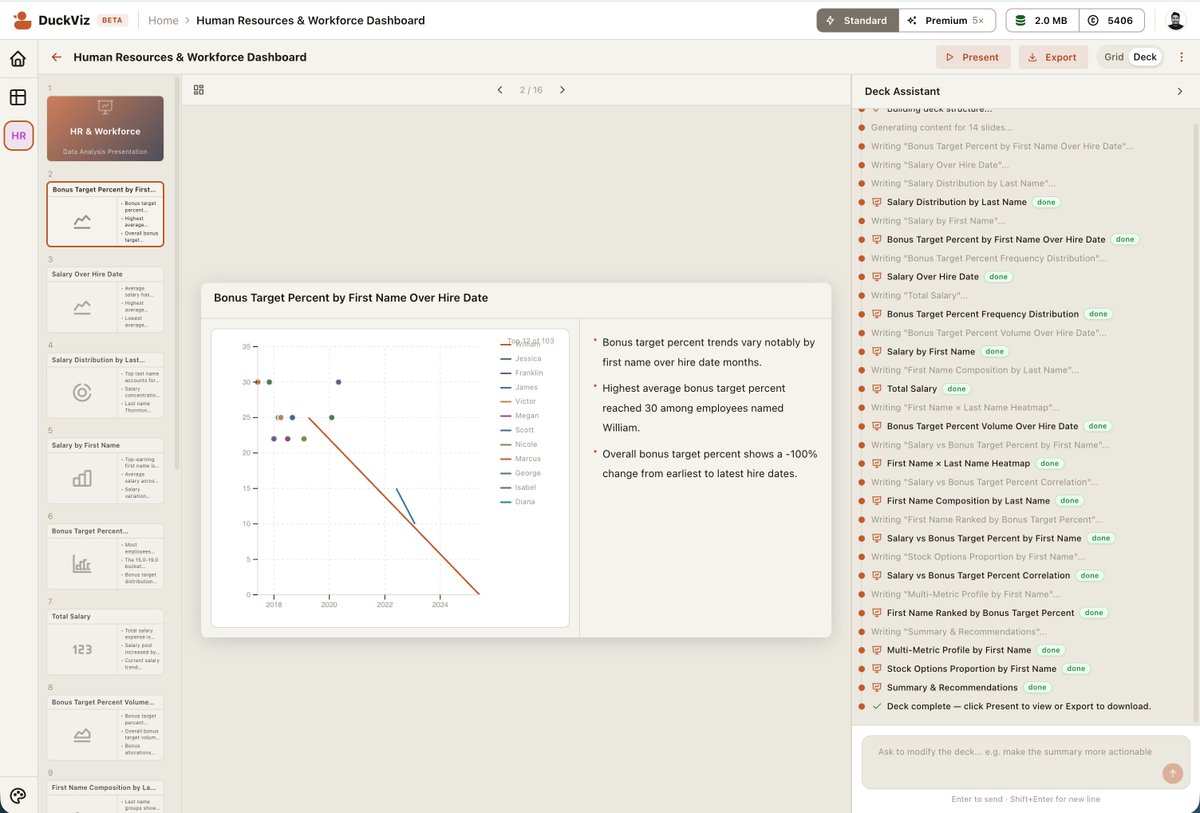Click Summary & Recommendations log slide icon
Viewport: 1200px width, 813px height.
[877, 688]
